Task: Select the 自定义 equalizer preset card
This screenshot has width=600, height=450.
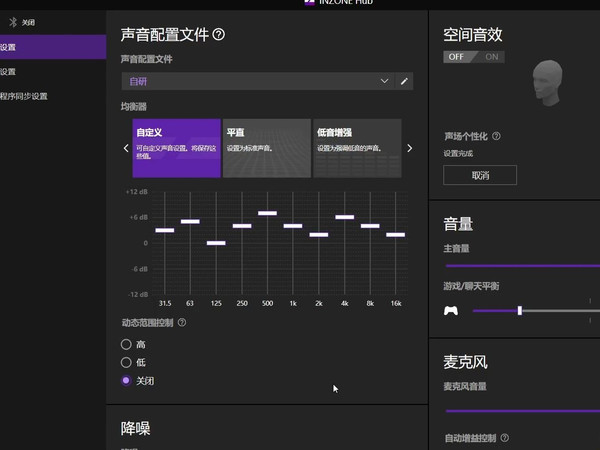Action: (176, 148)
